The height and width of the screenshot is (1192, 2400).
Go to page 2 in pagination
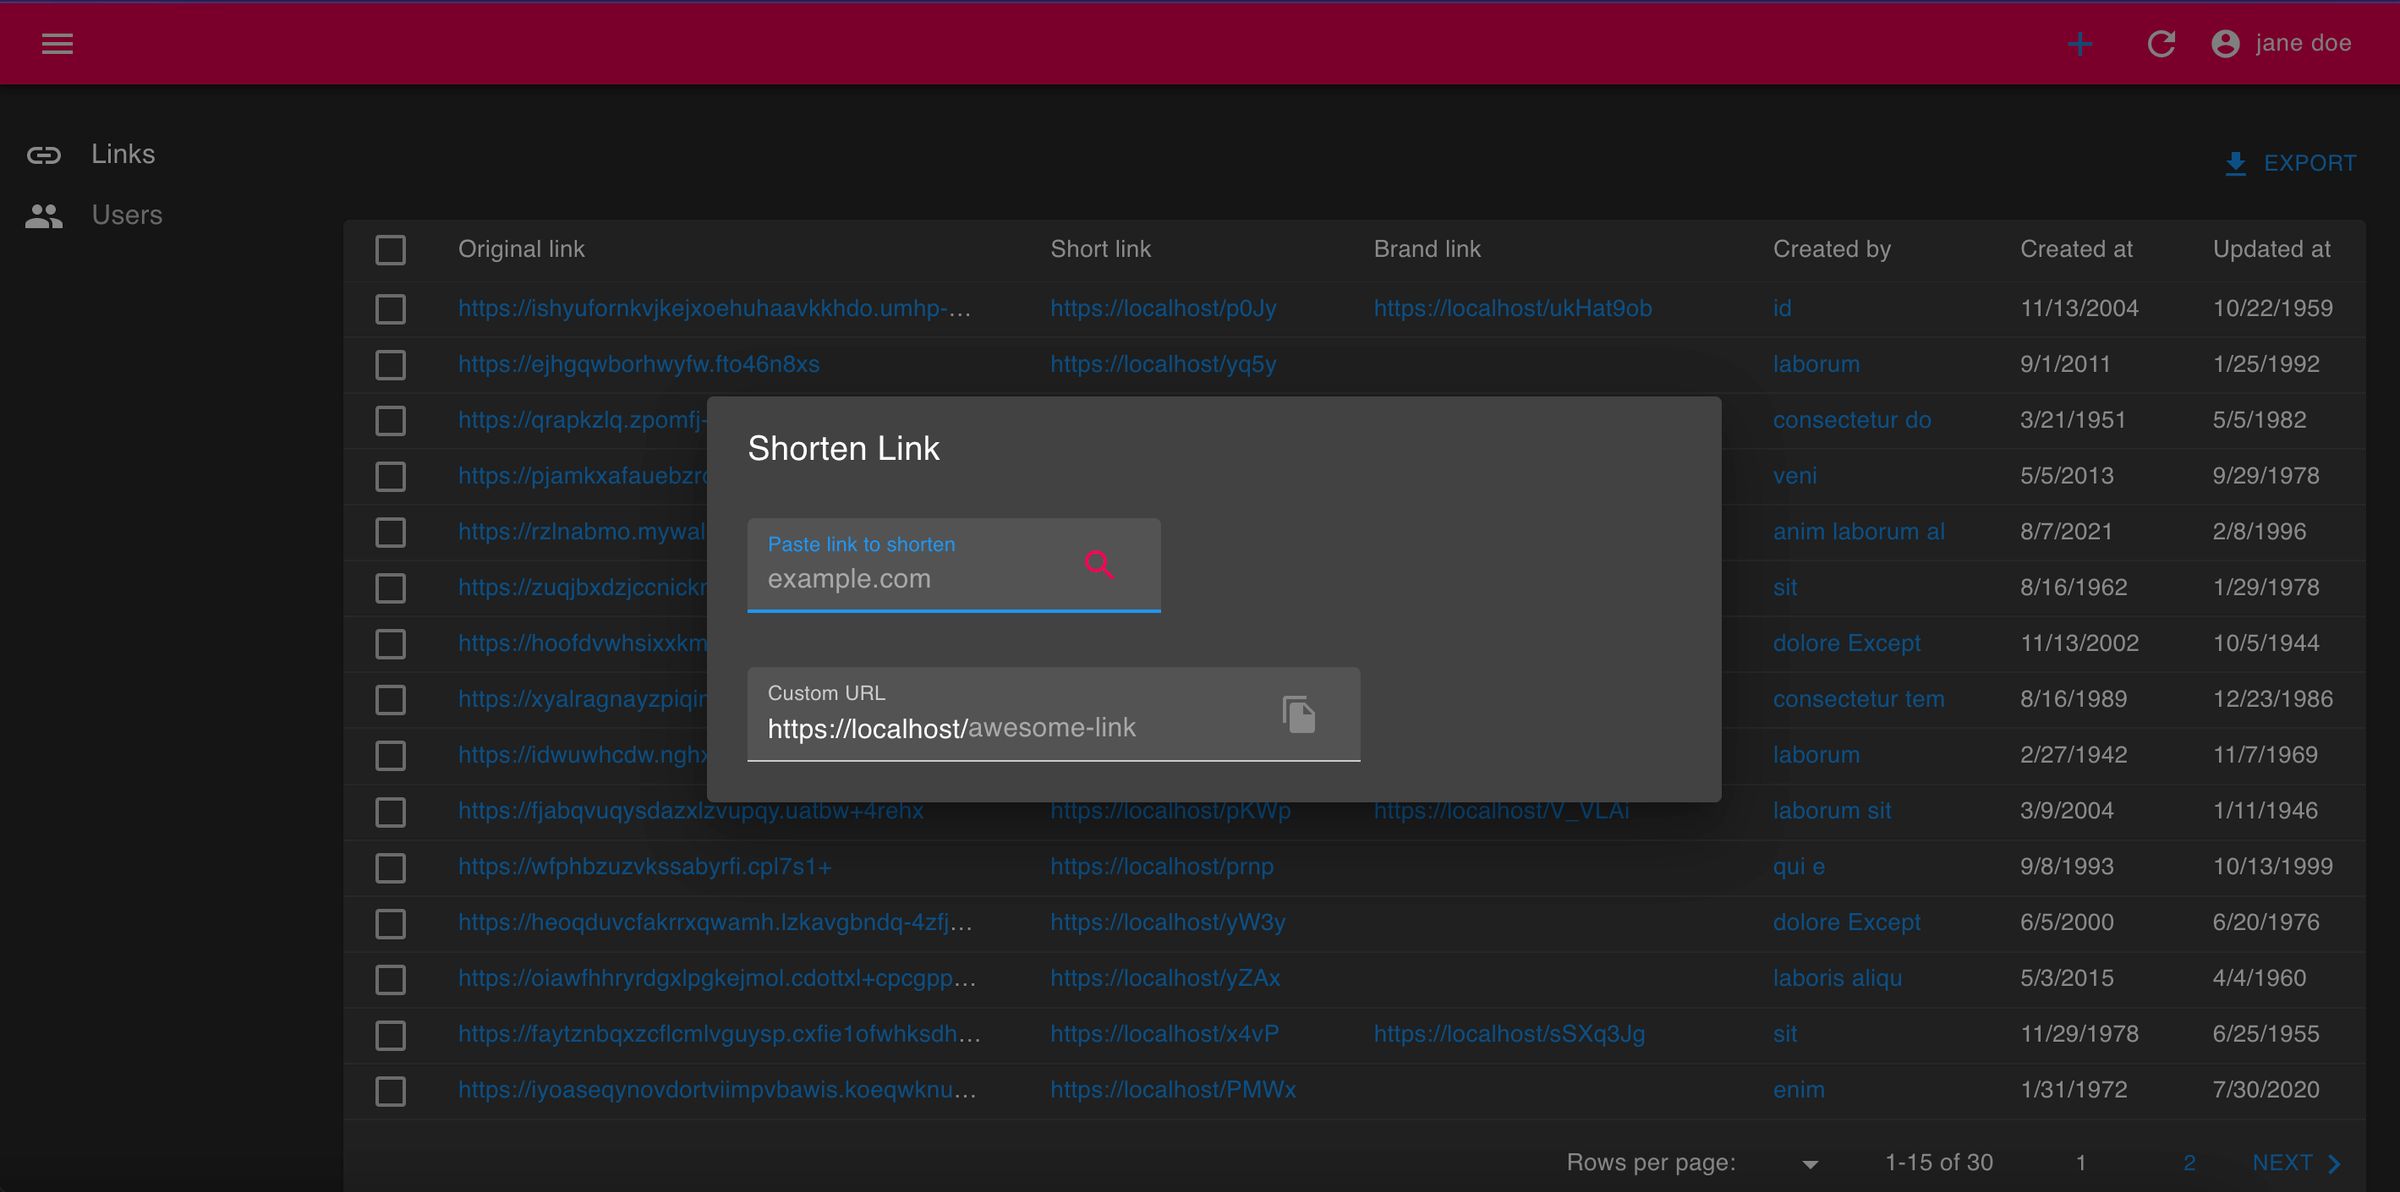(2189, 1162)
